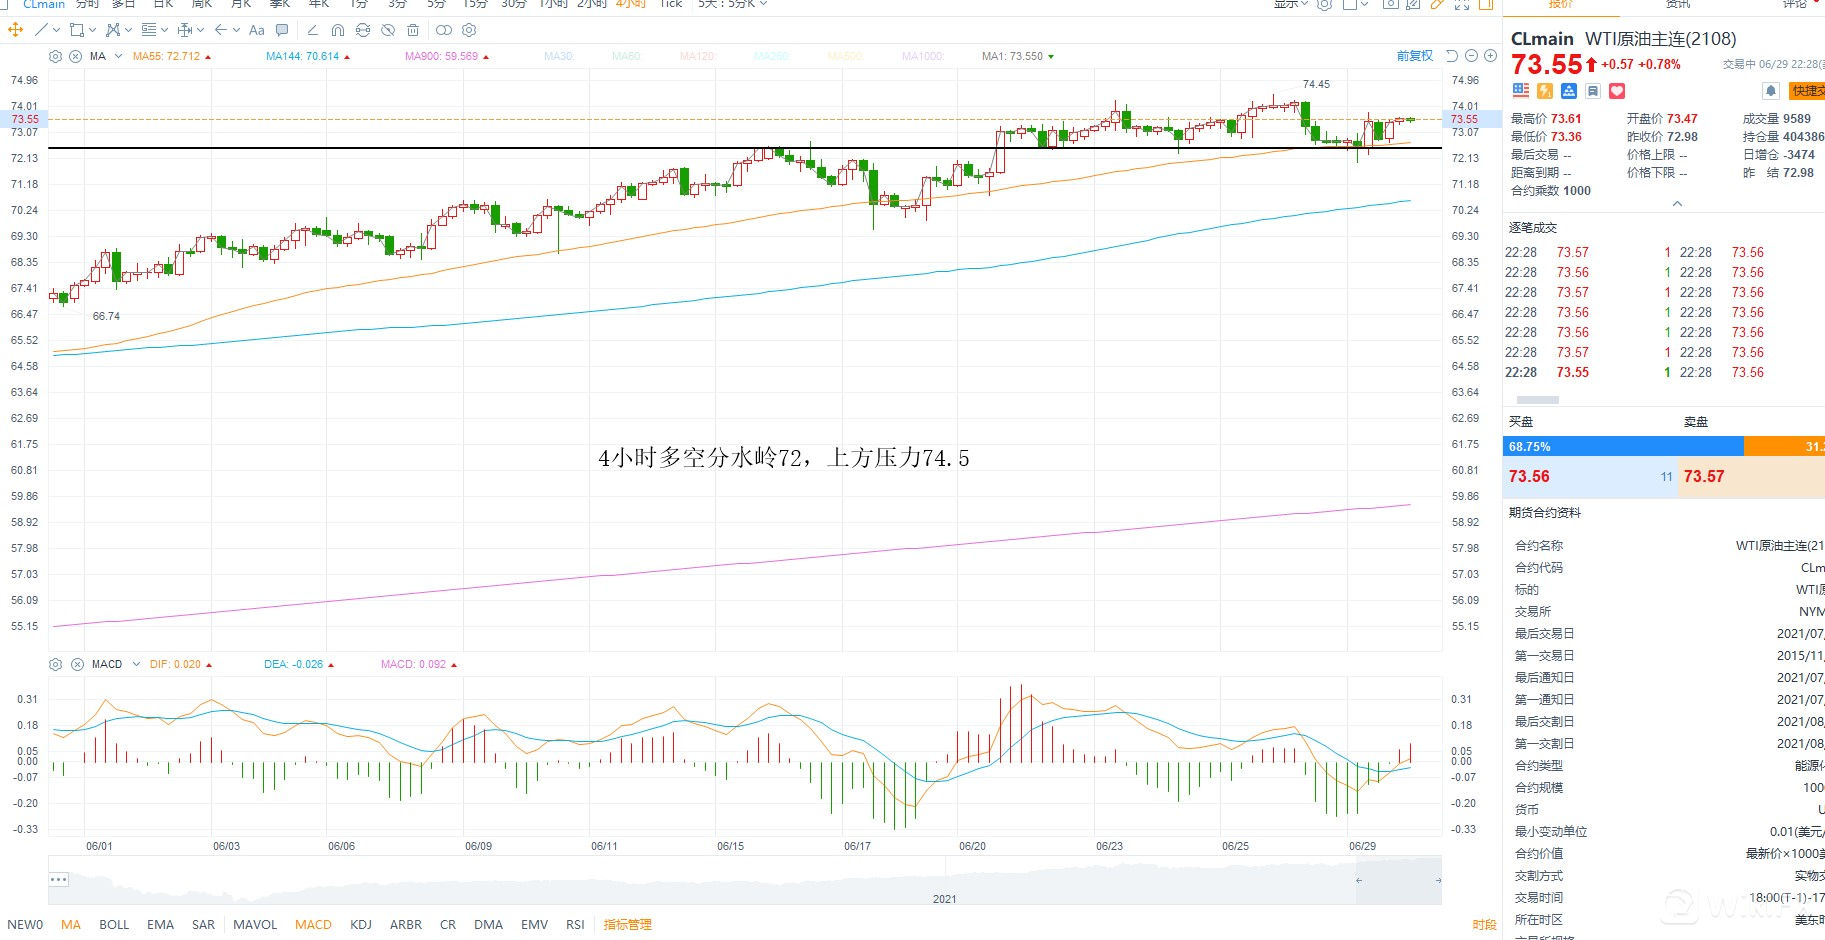This screenshot has width=1825, height=940.
Task: Click the zoom in plus icon
Action: [x=1490, y=56]
